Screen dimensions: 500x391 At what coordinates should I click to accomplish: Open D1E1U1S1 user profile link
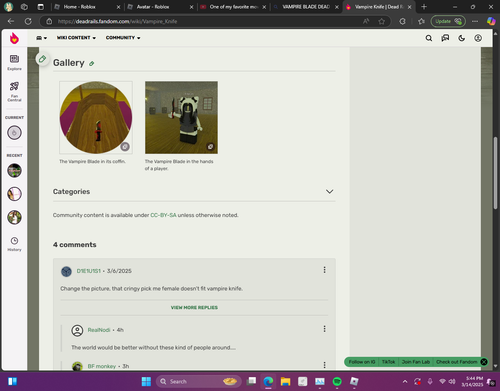tap(88, 271)
